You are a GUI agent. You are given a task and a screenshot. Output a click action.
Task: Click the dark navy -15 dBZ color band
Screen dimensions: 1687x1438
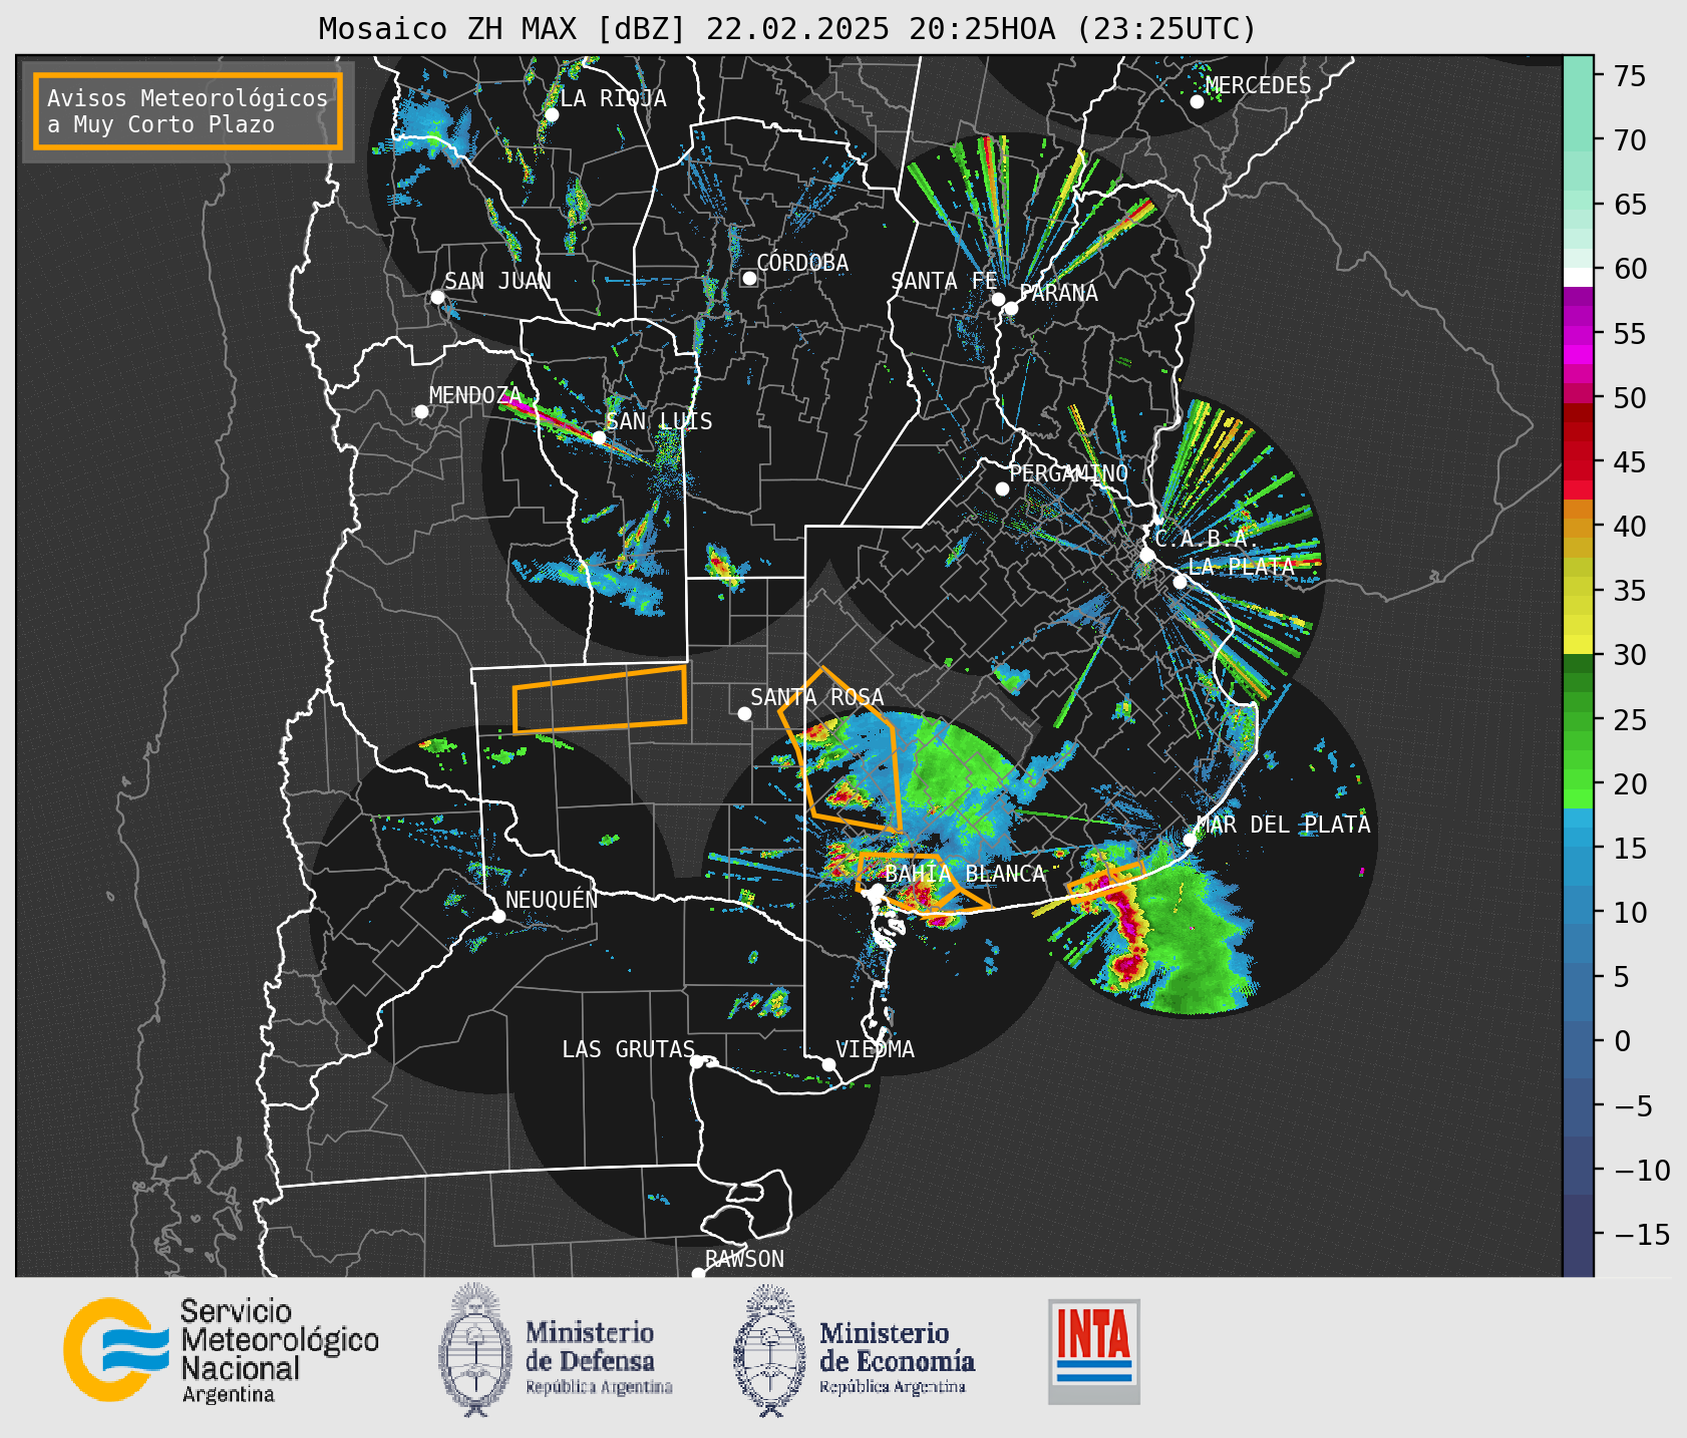click(x=1578, y=1235)
